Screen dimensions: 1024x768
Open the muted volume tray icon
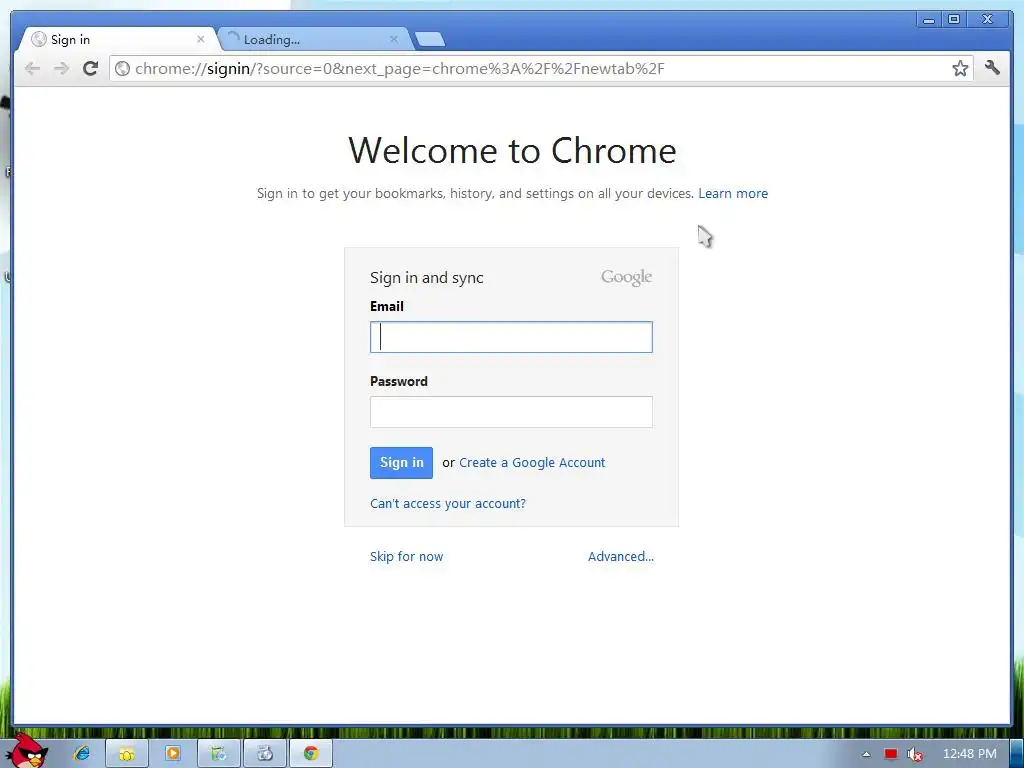tap(914, 754)
